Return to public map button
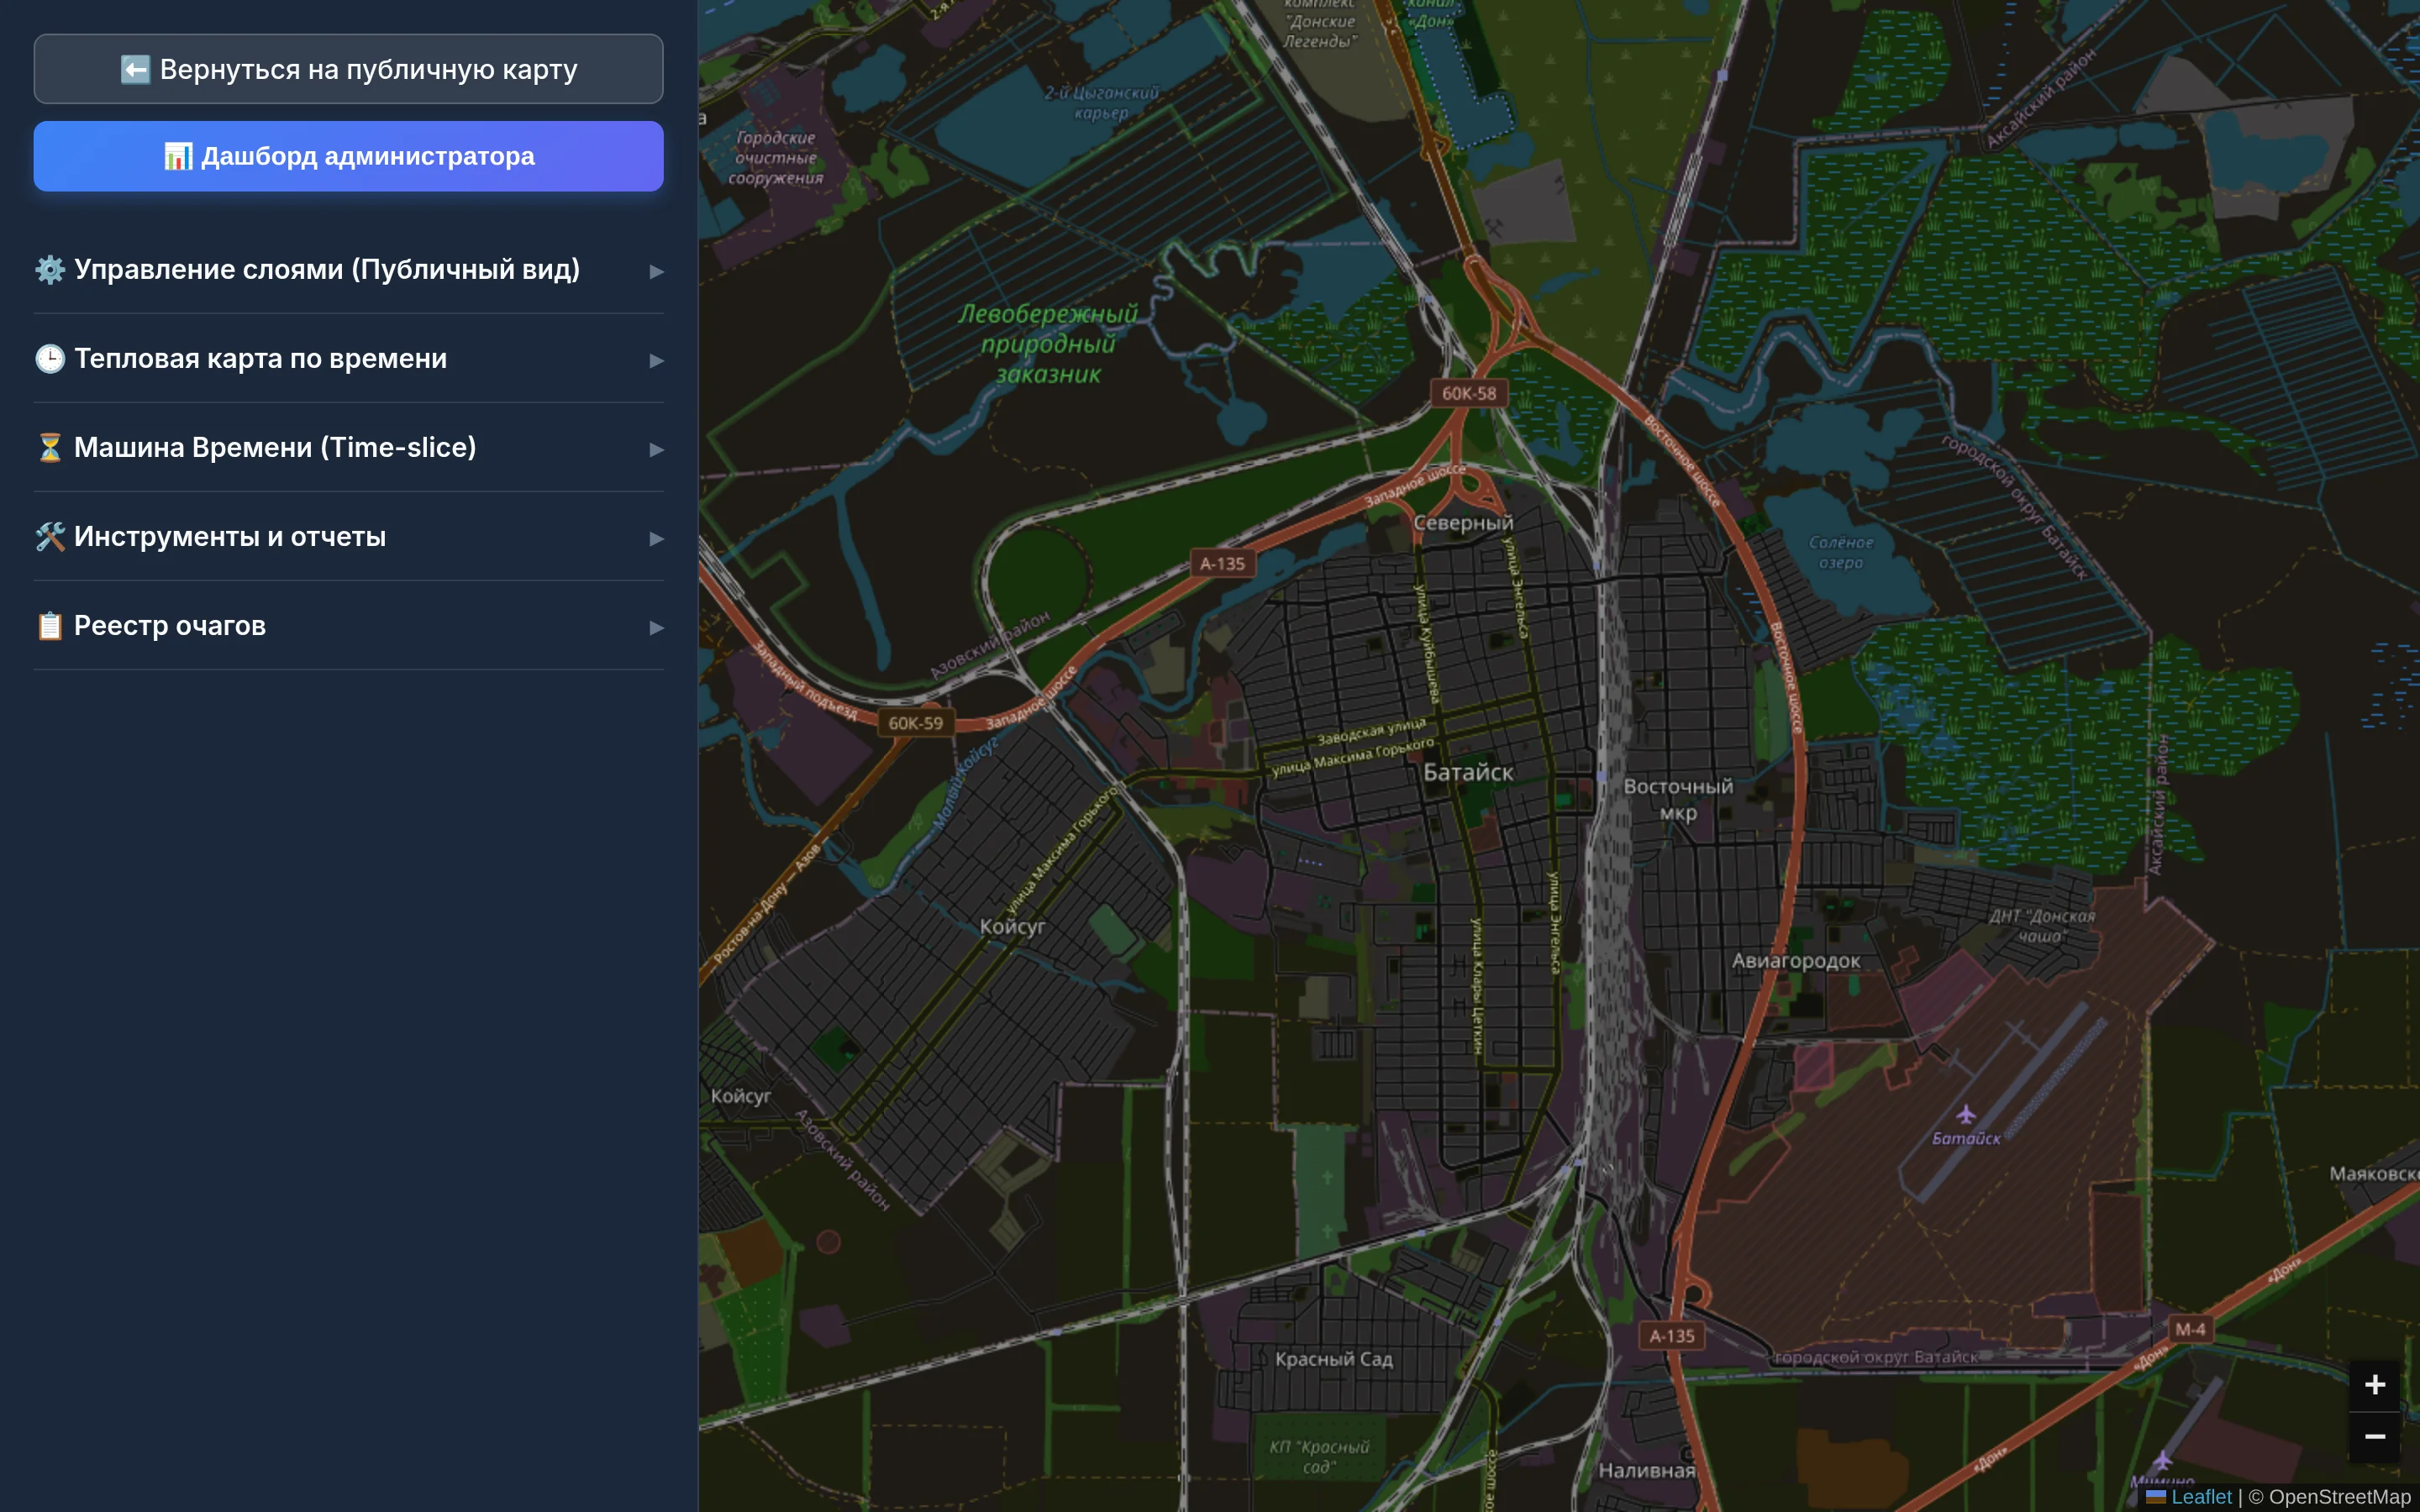Screen dimensions: 2420x1512 coord(348,69)
